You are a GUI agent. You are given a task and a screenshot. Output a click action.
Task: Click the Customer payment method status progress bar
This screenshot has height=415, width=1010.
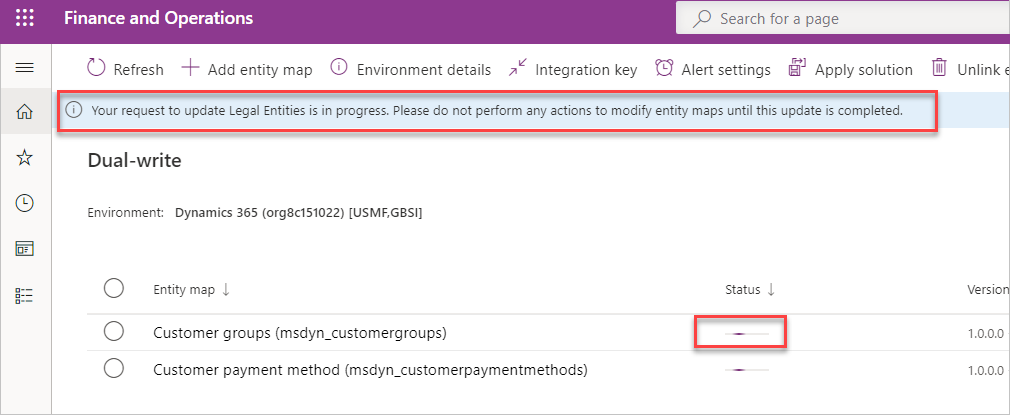(747, 370)
